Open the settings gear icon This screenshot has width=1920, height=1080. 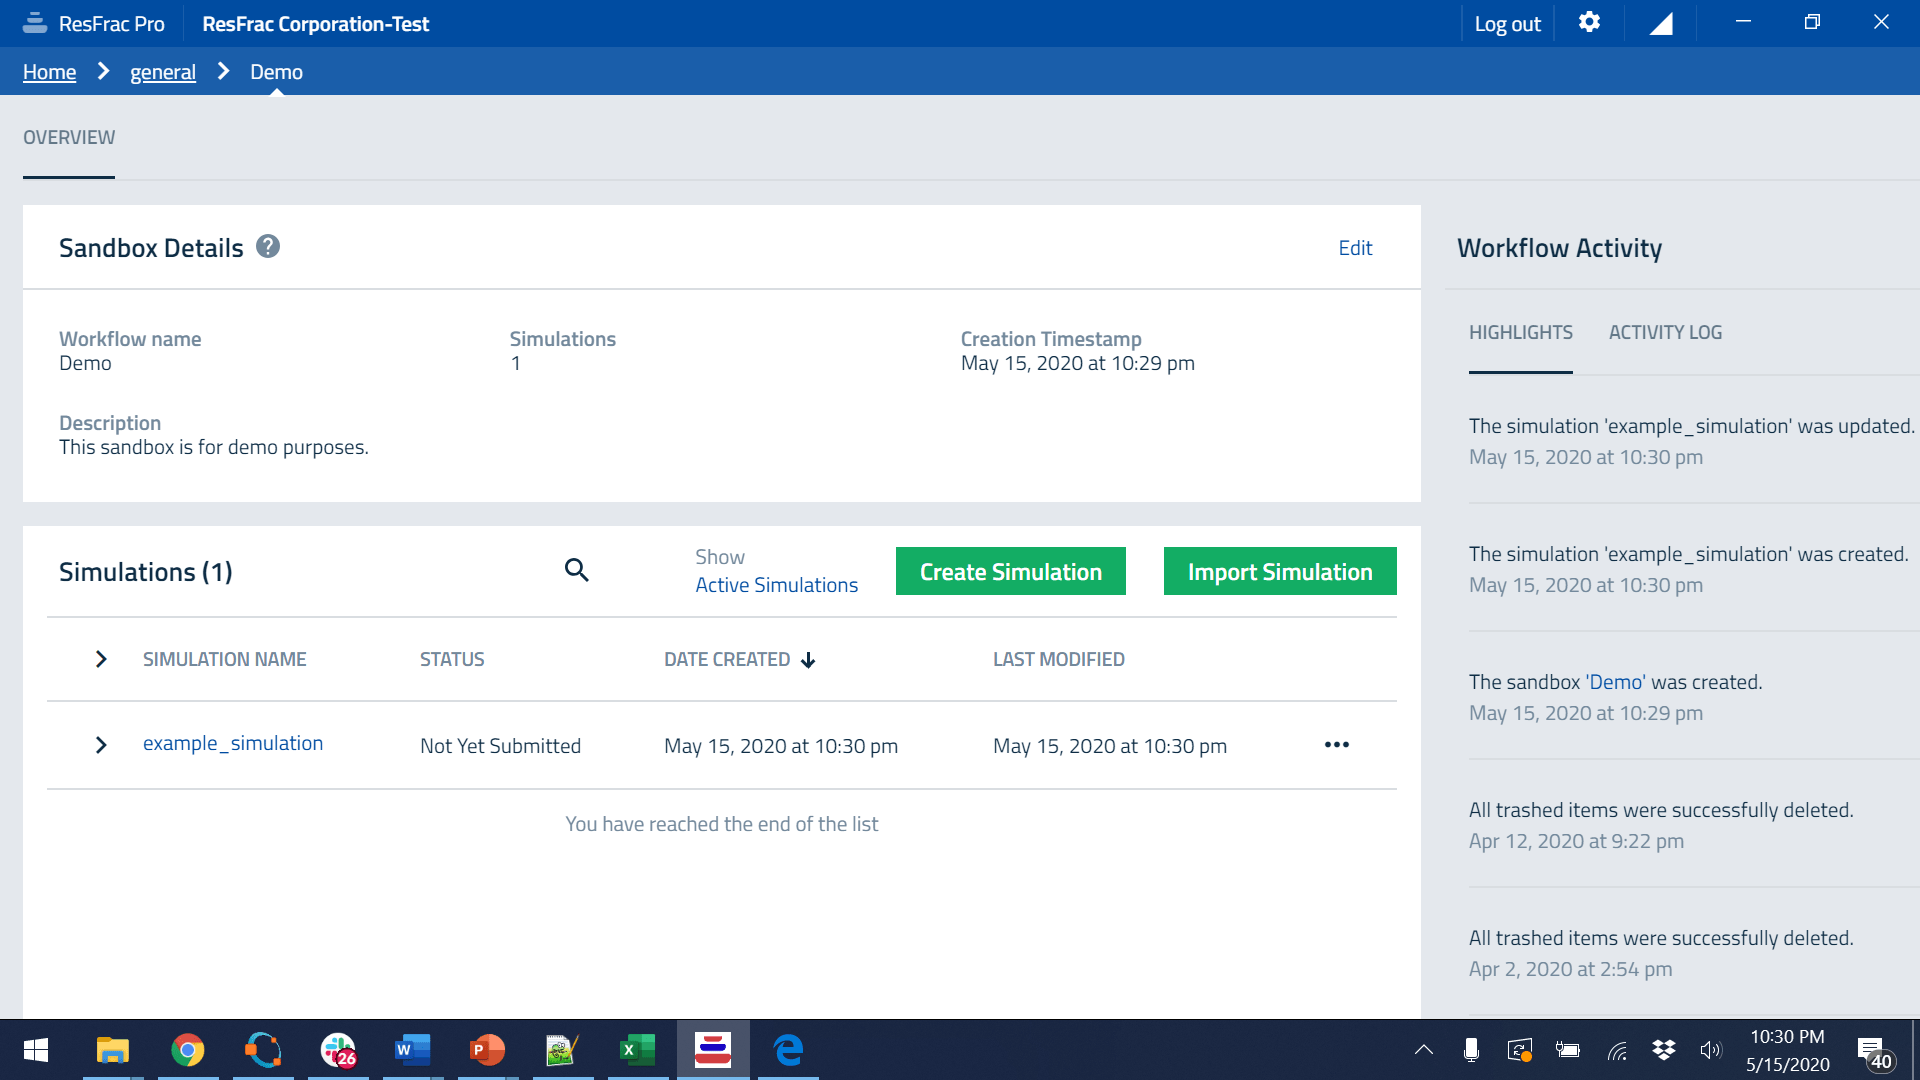point(1589,22)
